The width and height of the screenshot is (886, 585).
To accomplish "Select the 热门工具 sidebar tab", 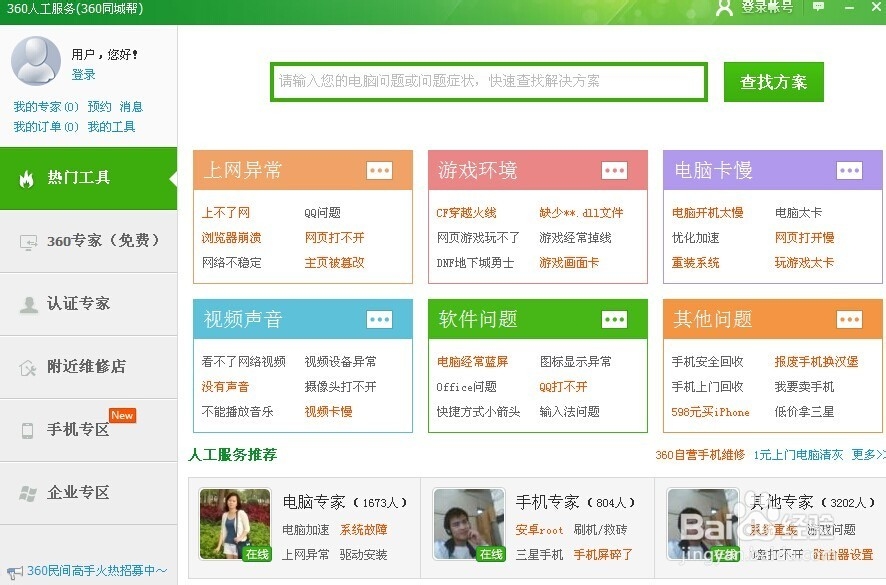I will 89,179.
